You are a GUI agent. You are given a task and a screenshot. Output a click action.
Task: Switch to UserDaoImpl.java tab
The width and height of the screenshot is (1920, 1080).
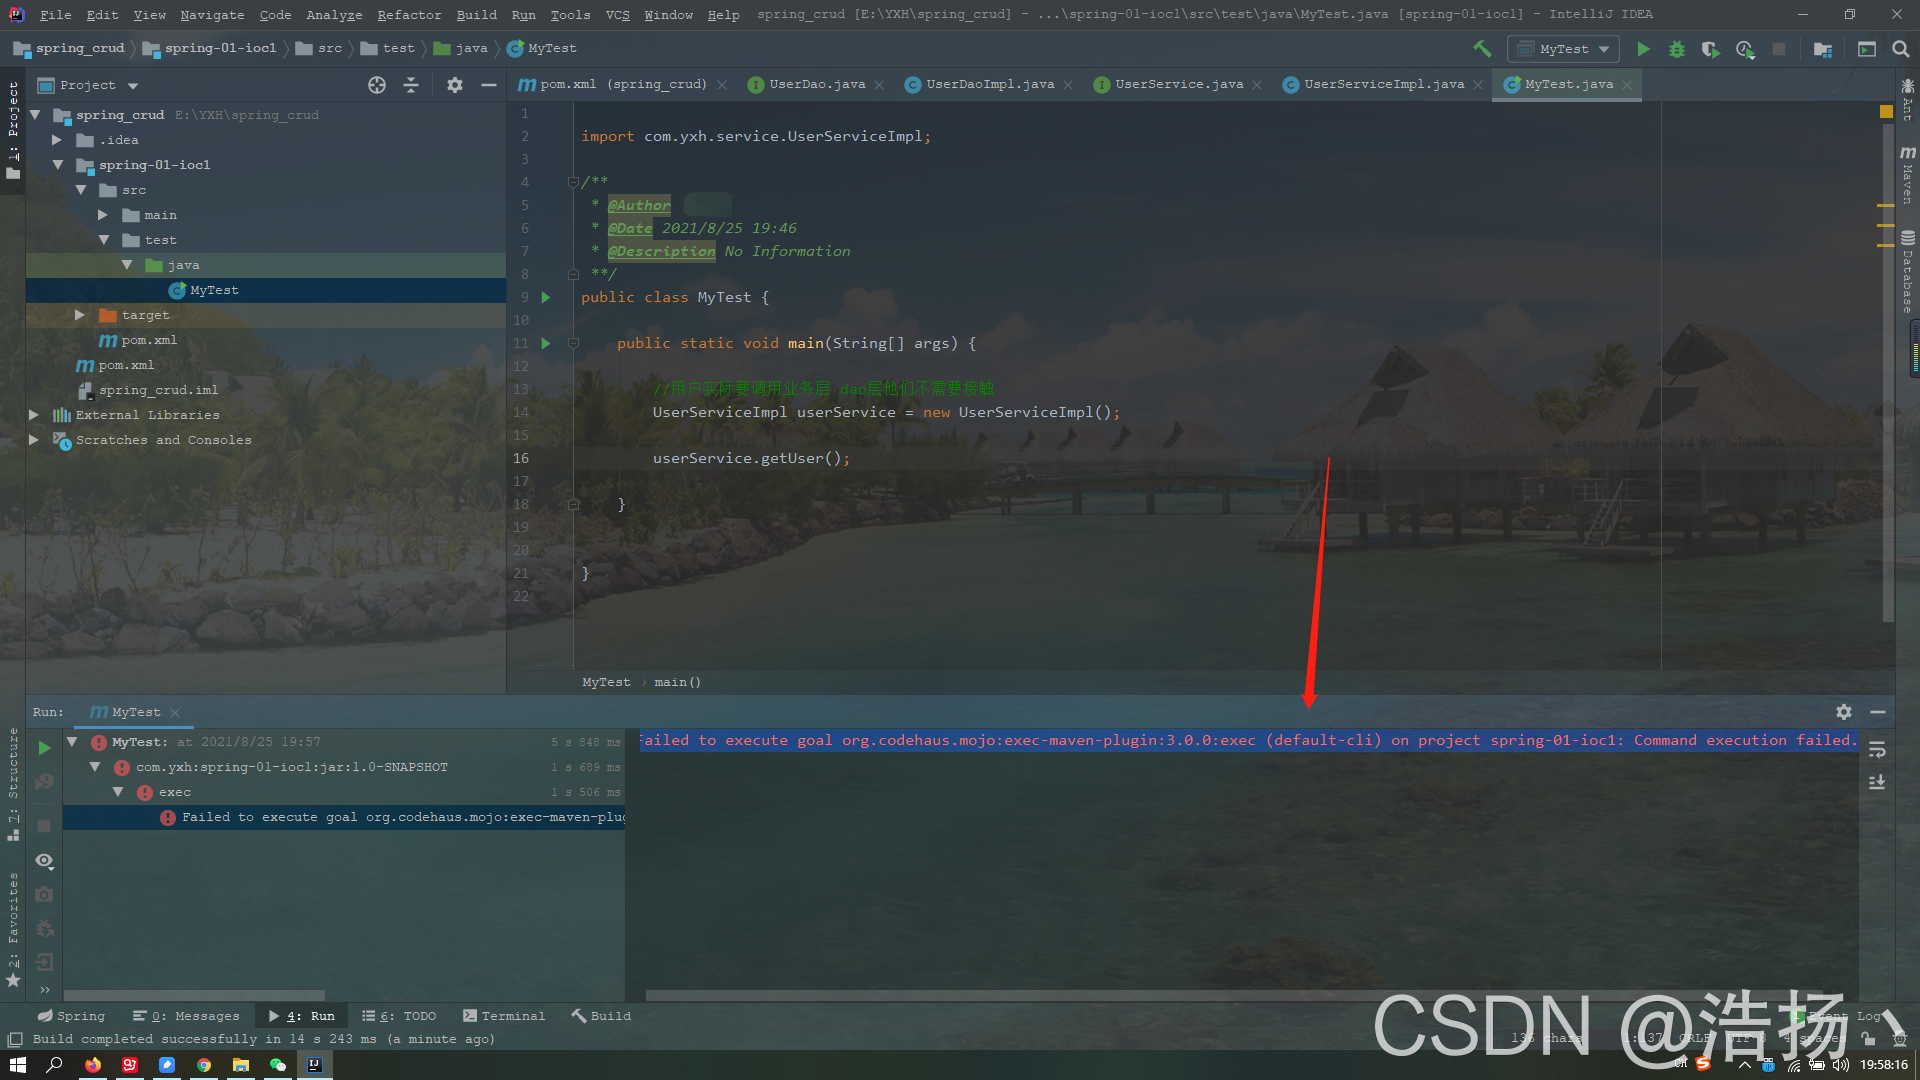coord(989,85)
